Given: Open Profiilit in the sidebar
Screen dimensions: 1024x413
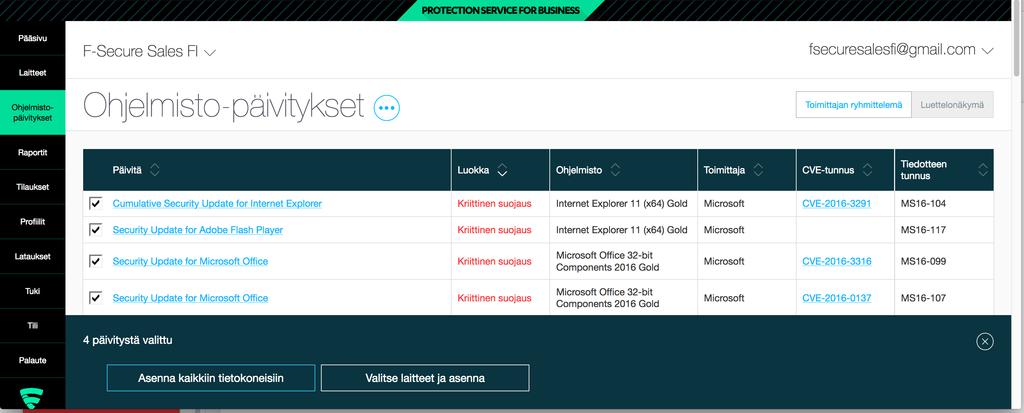Looking at the screenshot, I should click(x=33, y=222).
